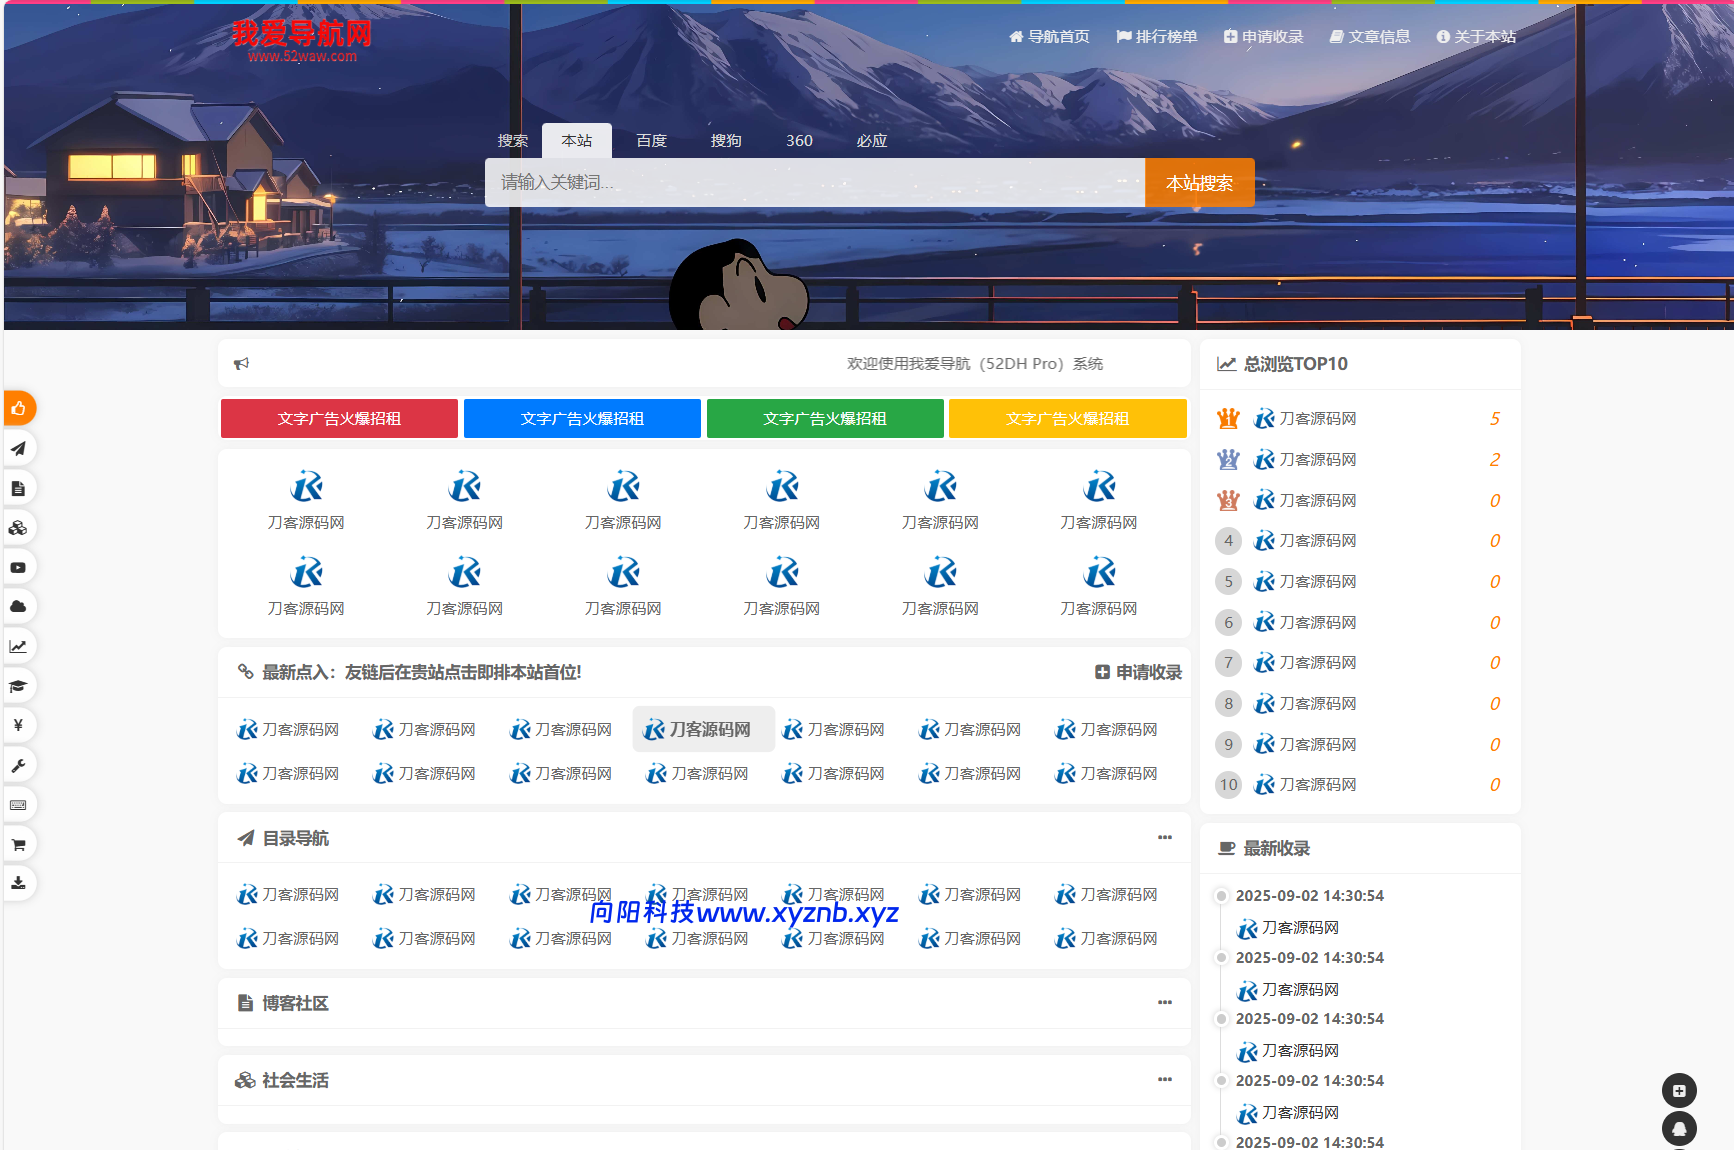Click the yen currency sidebar icon
Screen dimensions: 1734x1150
18,725
